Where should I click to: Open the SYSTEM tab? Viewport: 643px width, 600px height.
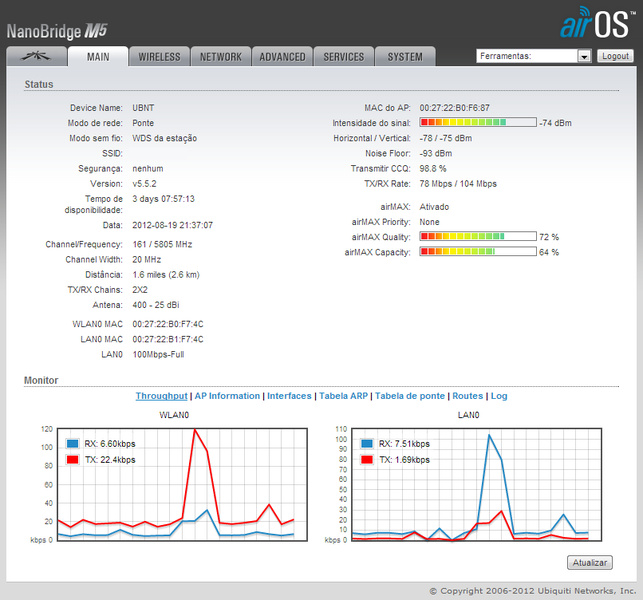(405, 56)
